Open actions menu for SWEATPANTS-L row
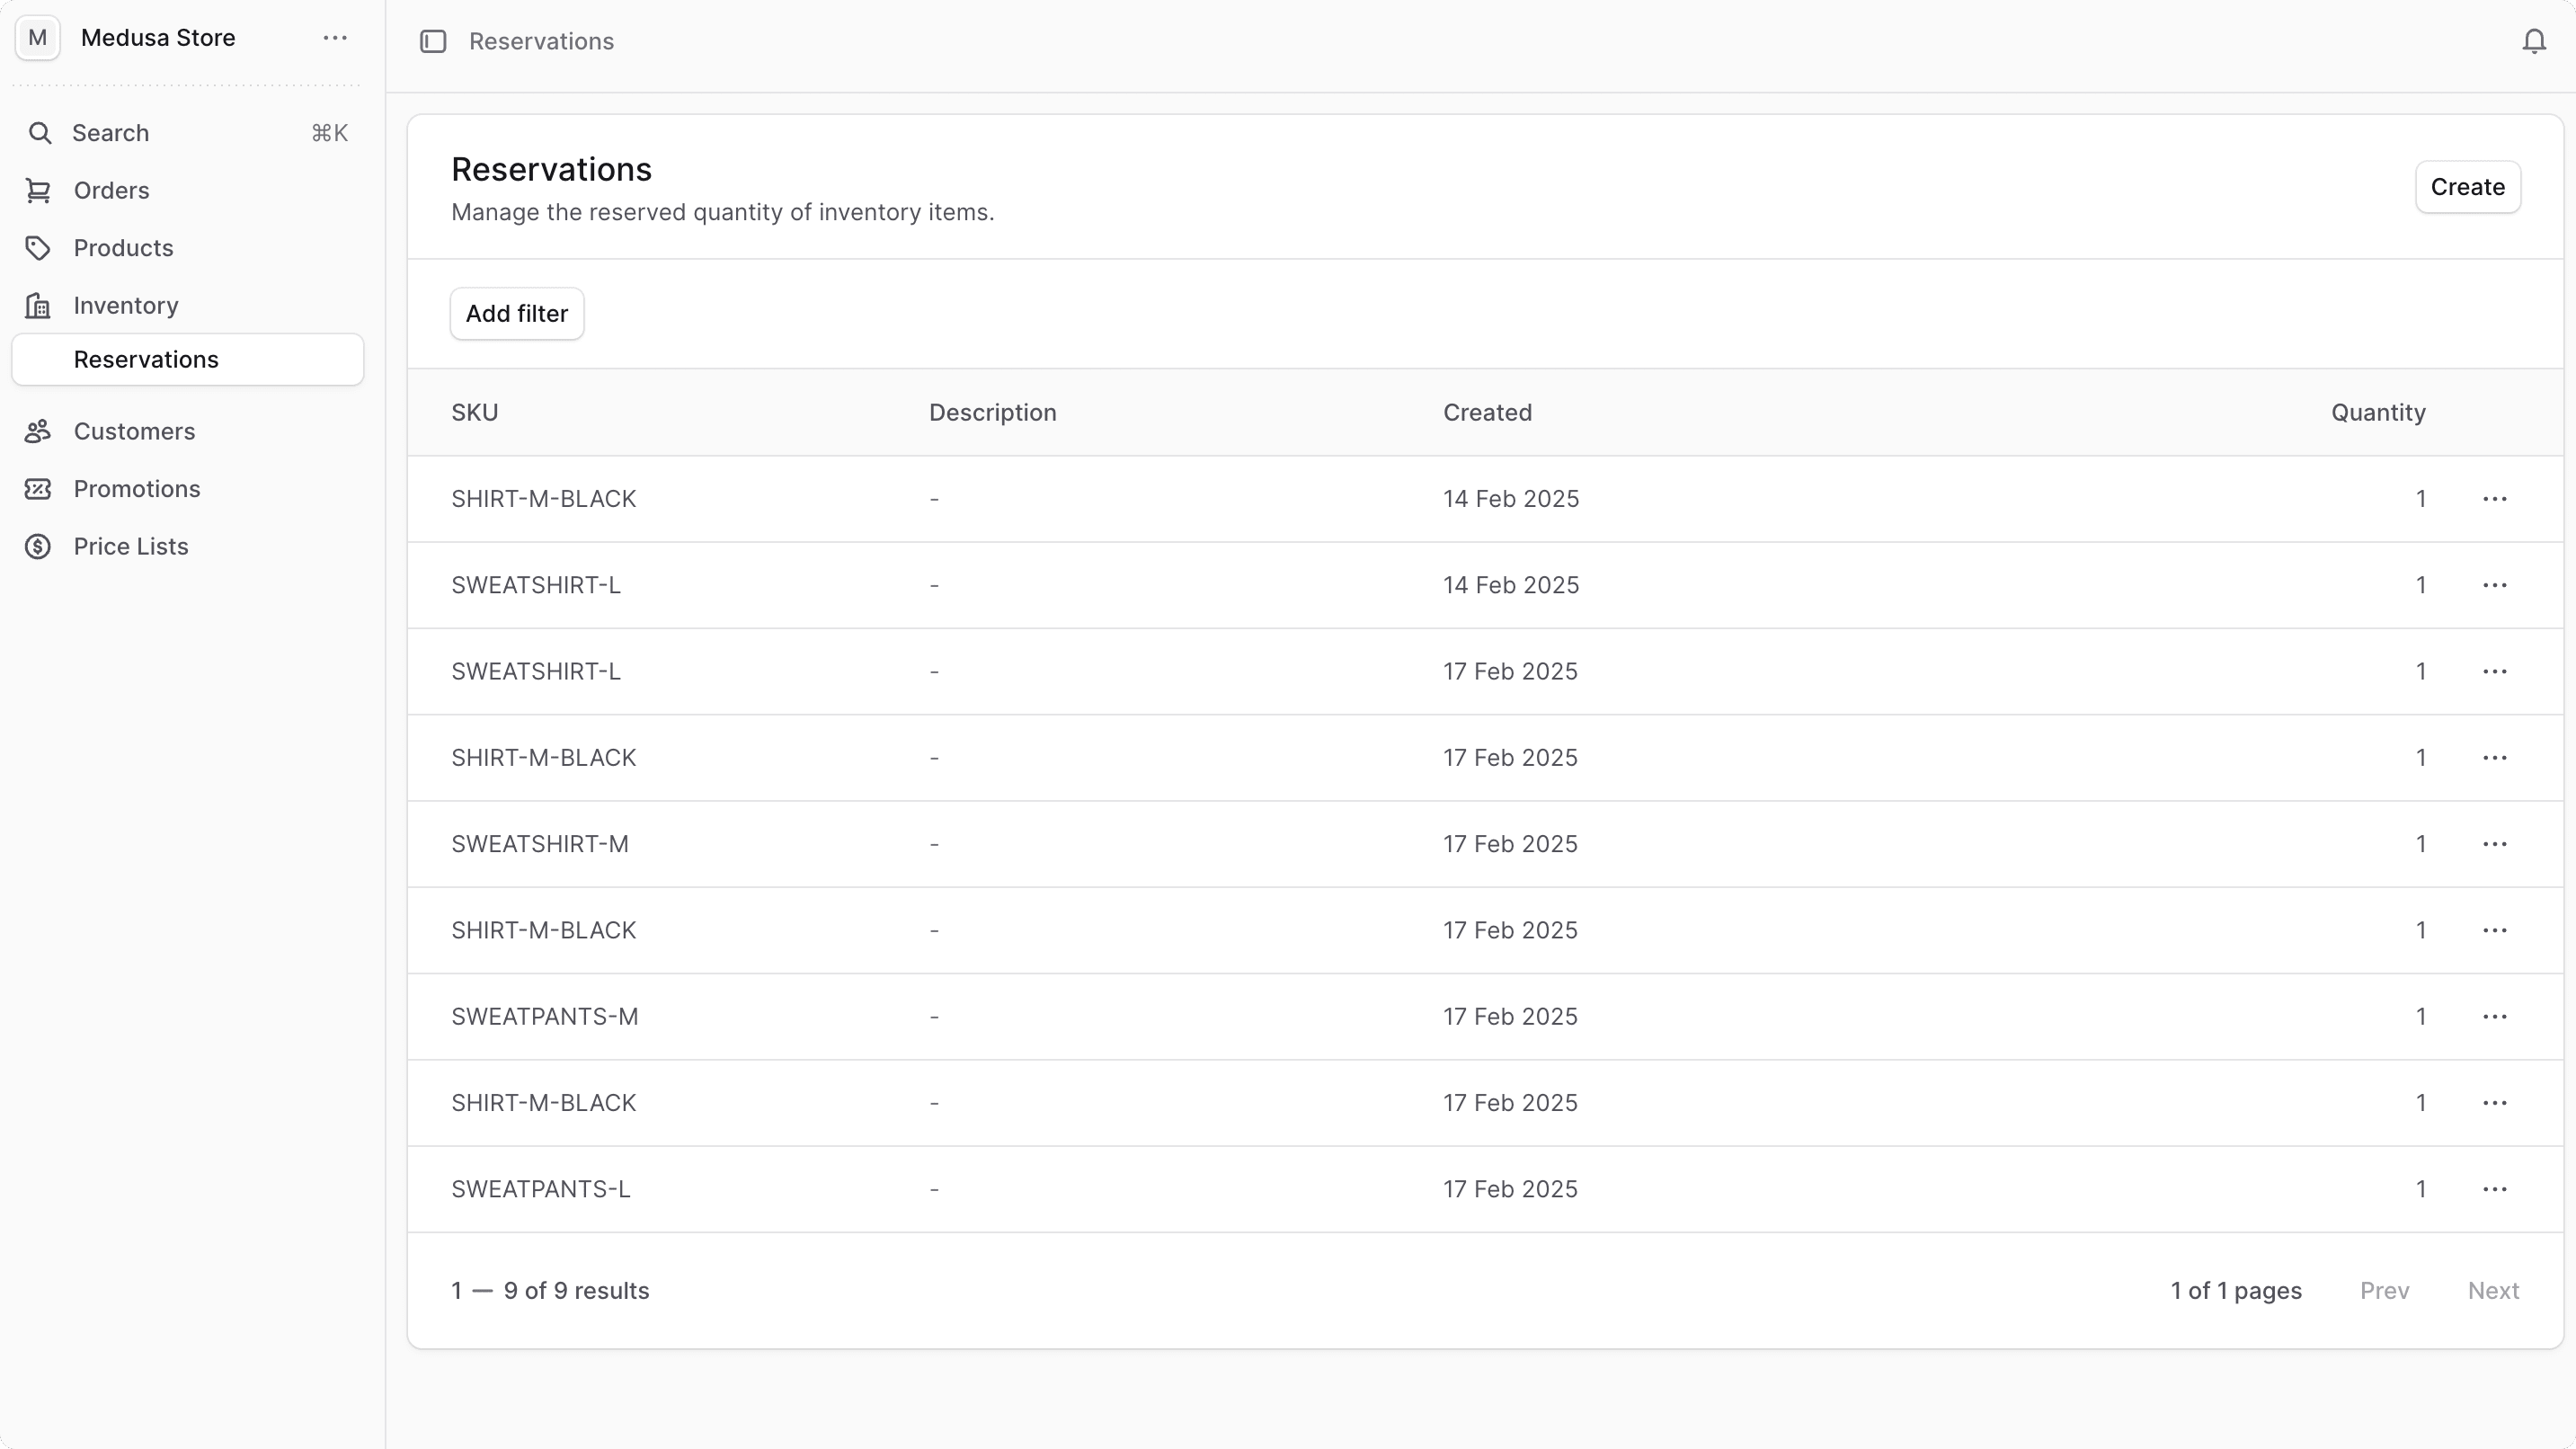The image size is (2576, 1449). (2494, 1189)
